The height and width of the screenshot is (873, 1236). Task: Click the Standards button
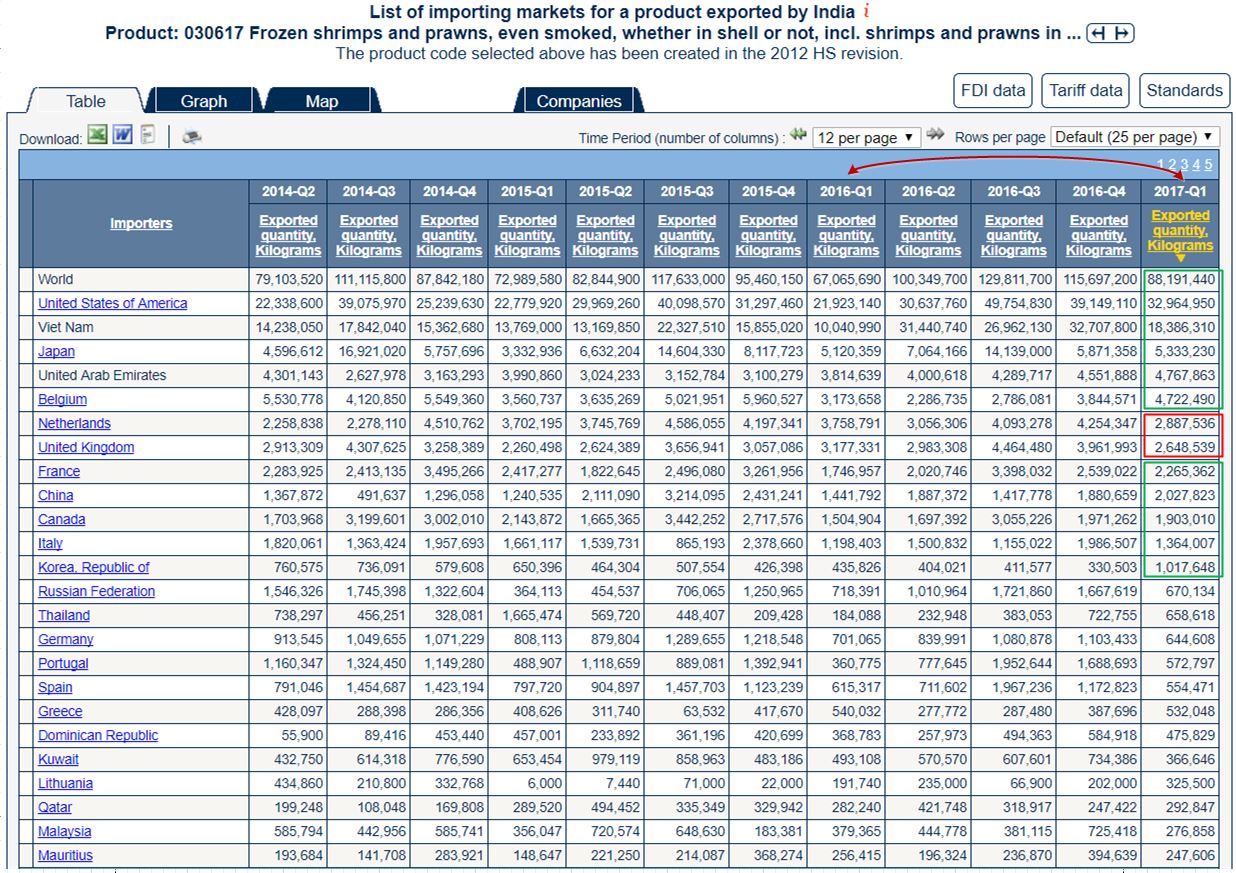pos(1184,90)
